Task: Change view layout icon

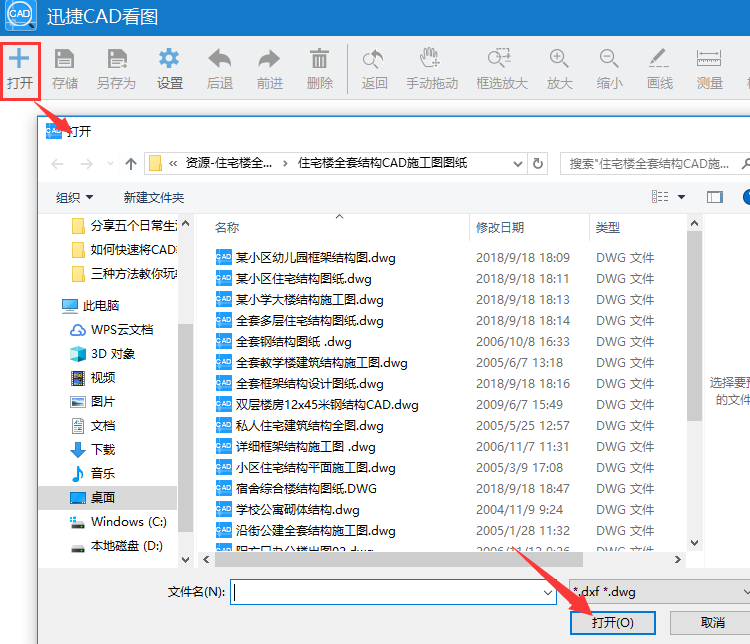Action: click(660, 197)
